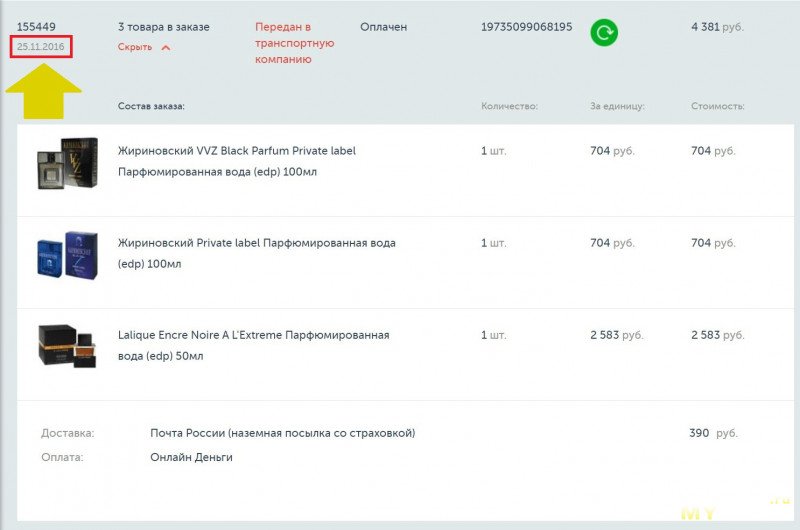Click the green repeat order icon
Image resolution: width=800 pixels, height=530 pixels.
point(604,33)
